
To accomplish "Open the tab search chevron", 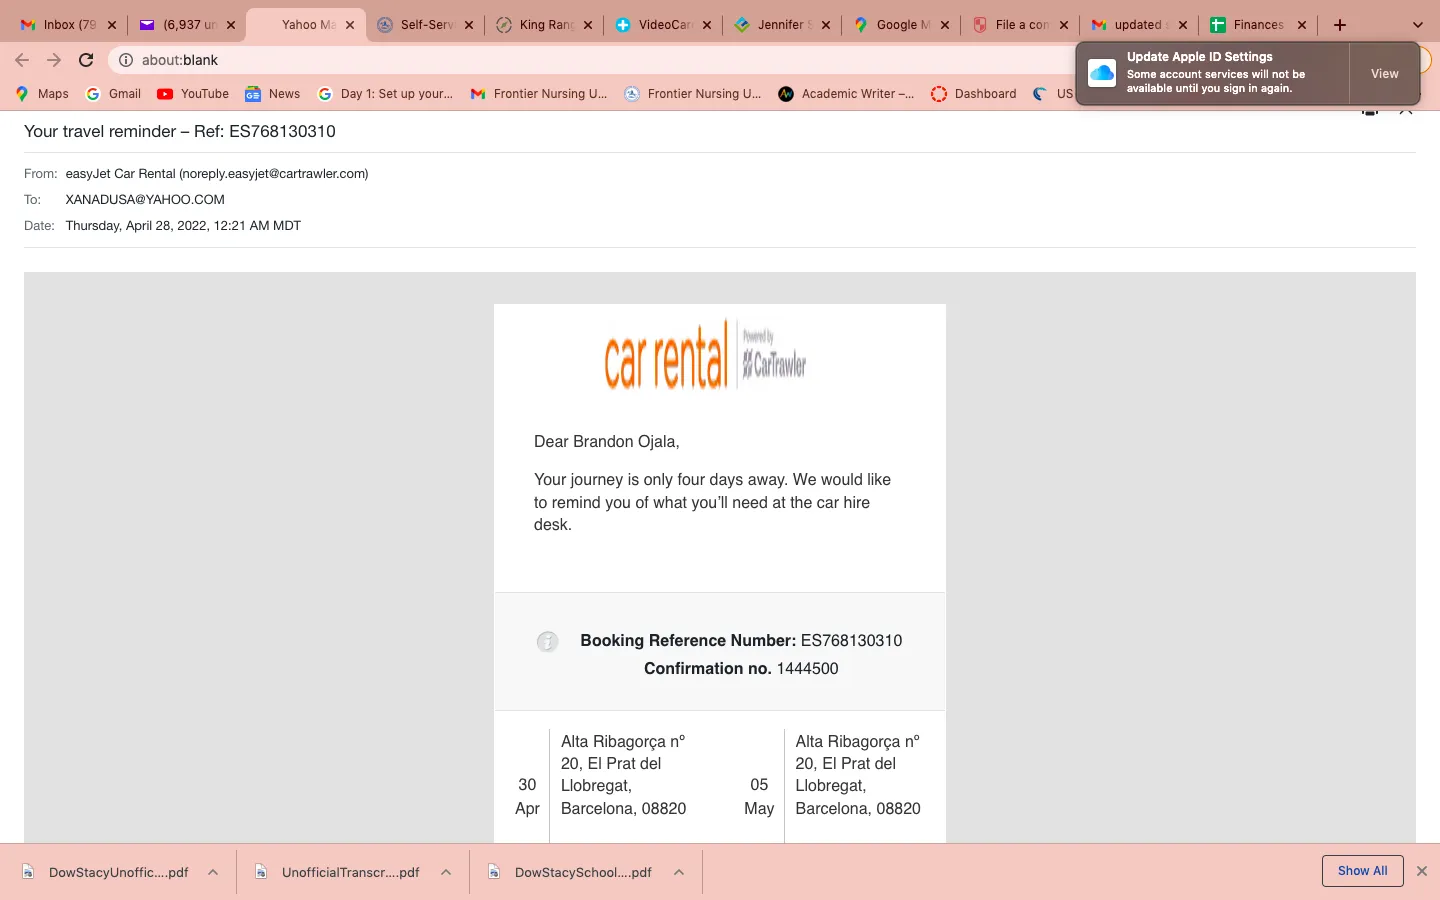I will tap(1417, 25).
